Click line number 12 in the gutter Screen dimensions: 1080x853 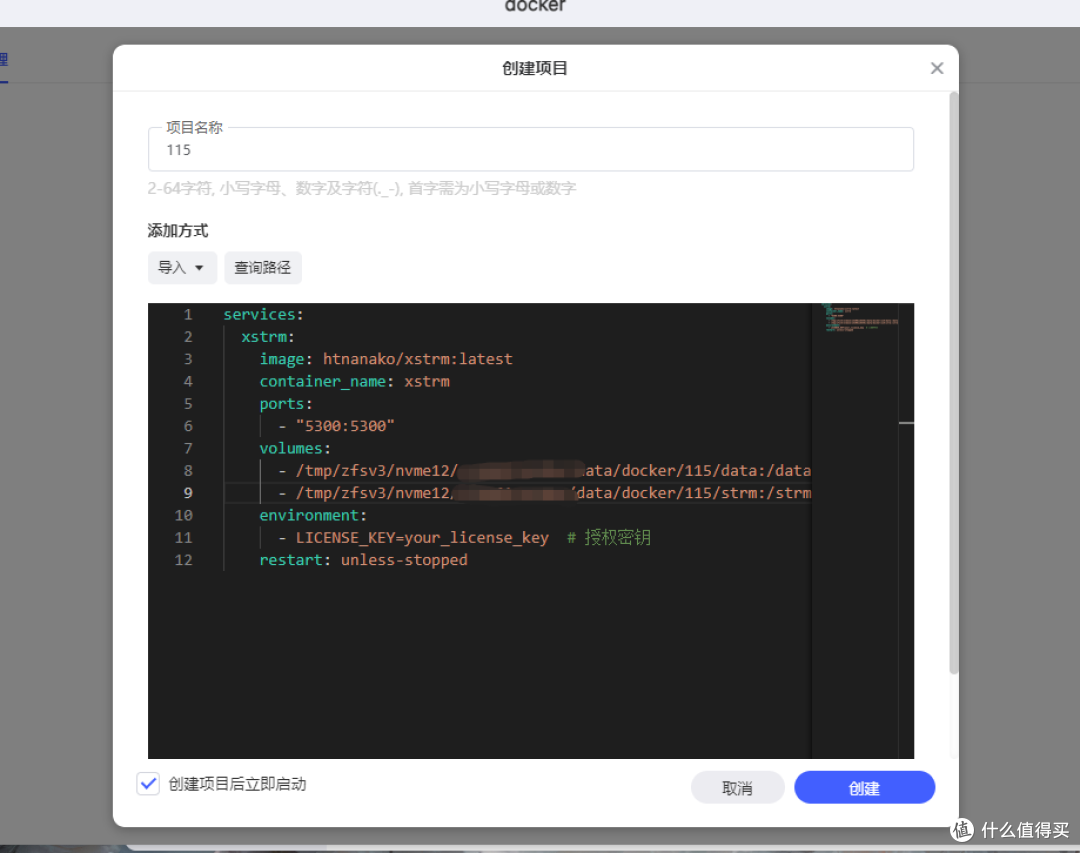[x=183, y=560]
